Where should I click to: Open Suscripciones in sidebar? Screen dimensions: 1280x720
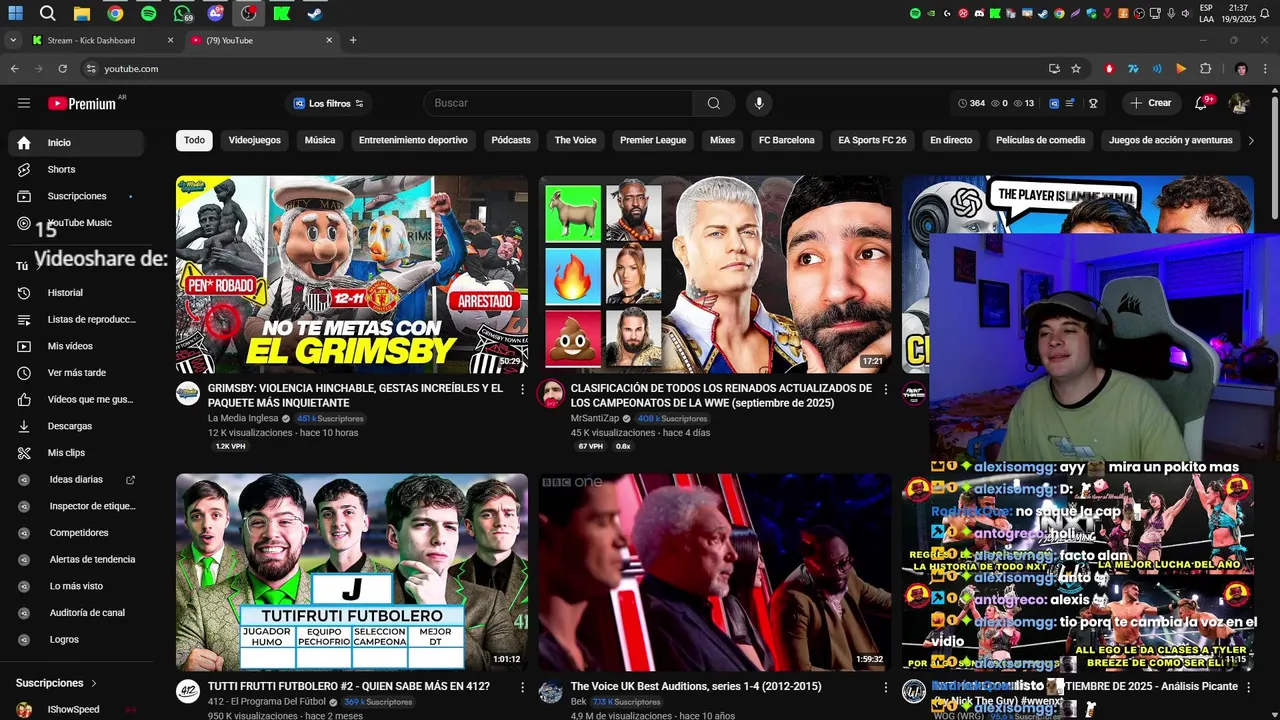click(x=76, y=196)
